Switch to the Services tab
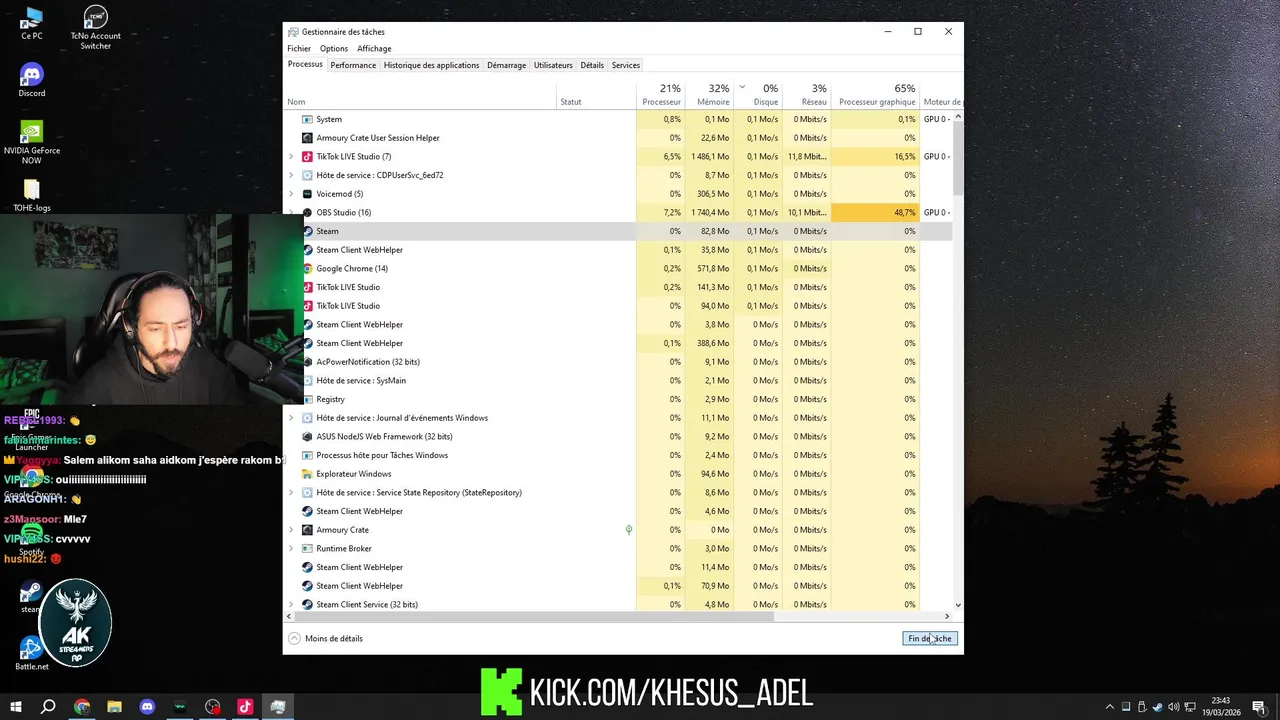The height and width of the screenshot is (720, 1280). tap(626, 65)
